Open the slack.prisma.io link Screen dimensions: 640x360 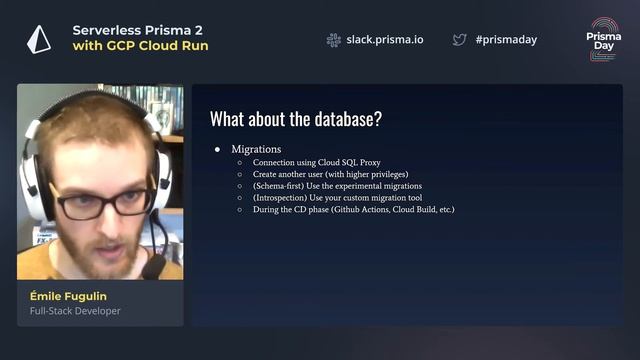tap(385, 40)
